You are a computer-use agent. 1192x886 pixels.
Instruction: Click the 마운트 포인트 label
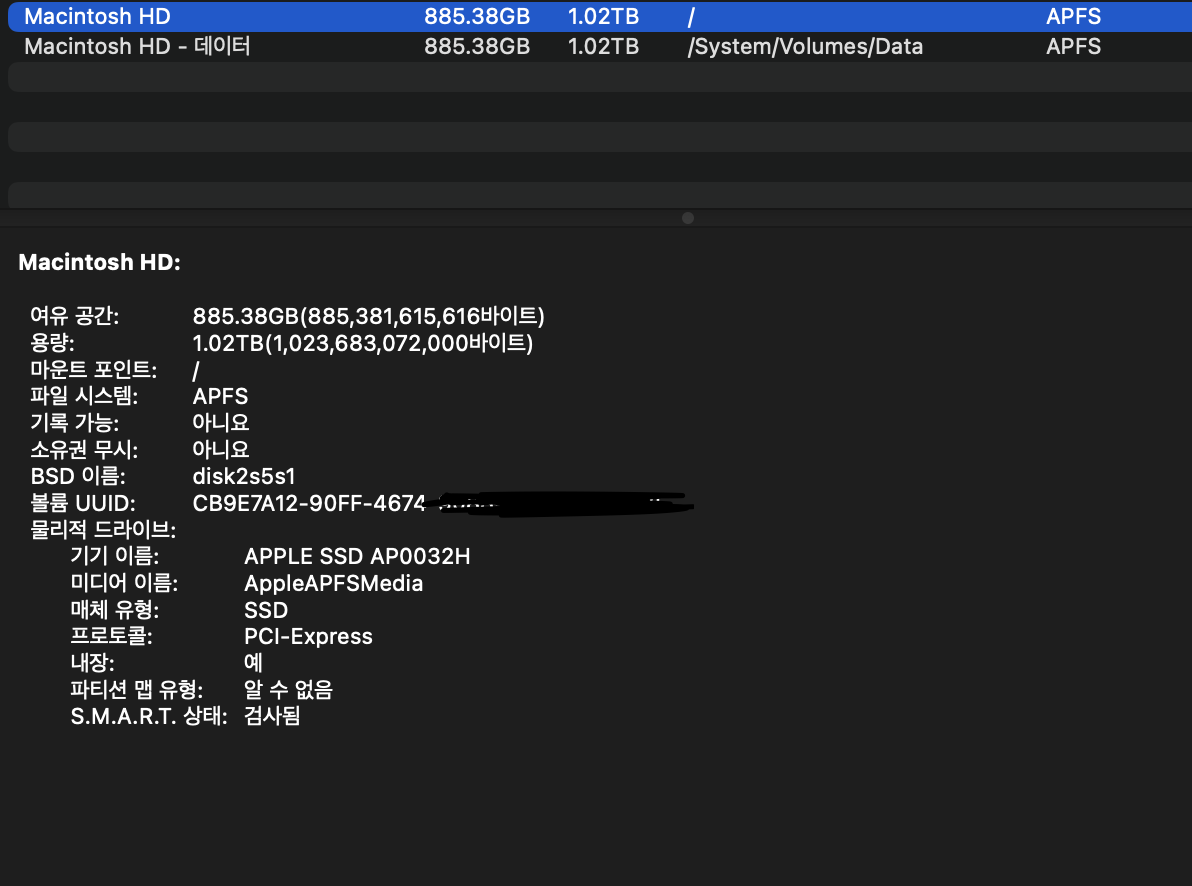94,370
